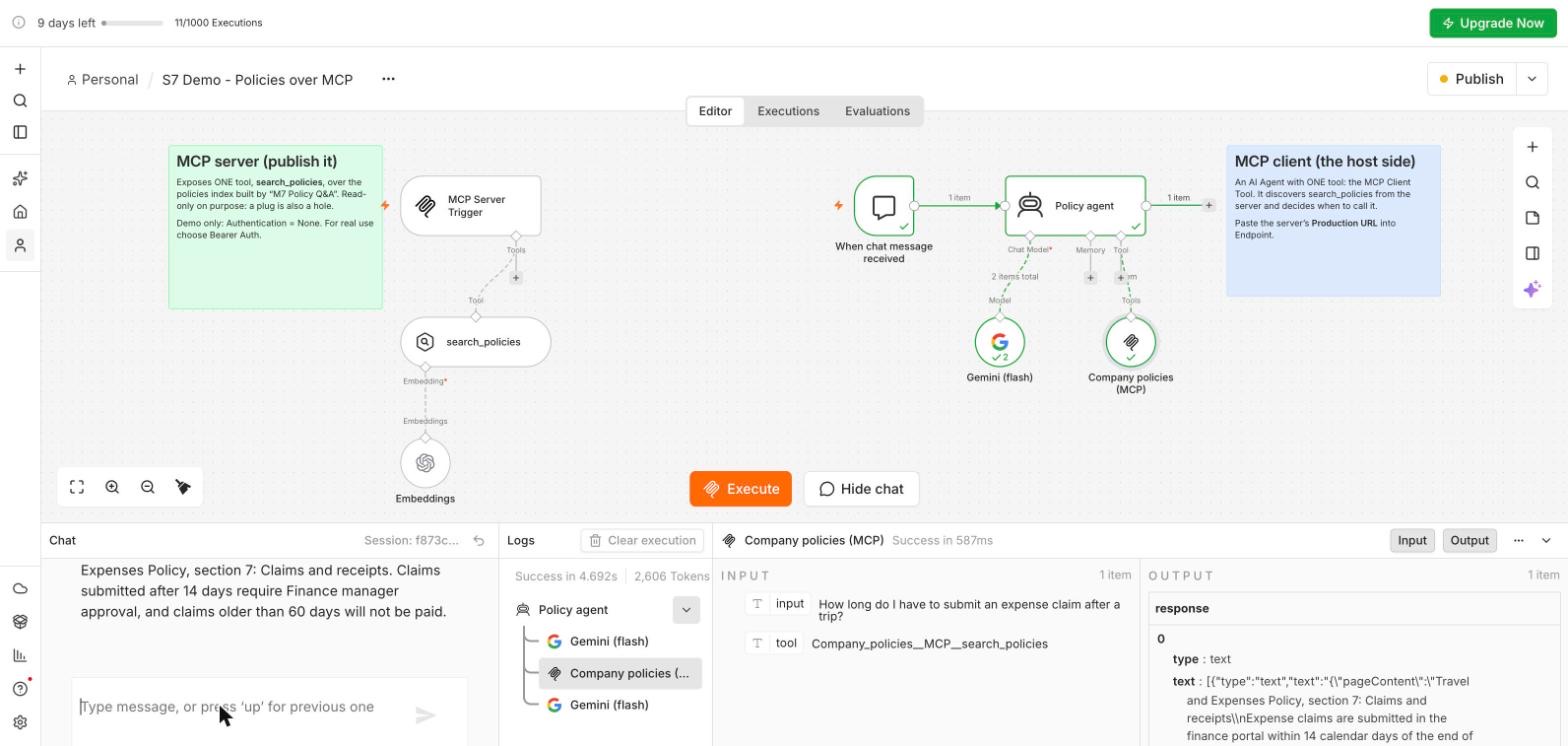1568x746 pixels.
Task: Select the Company policies (MCP) node on canvas
Action: tap(1131, 342)
